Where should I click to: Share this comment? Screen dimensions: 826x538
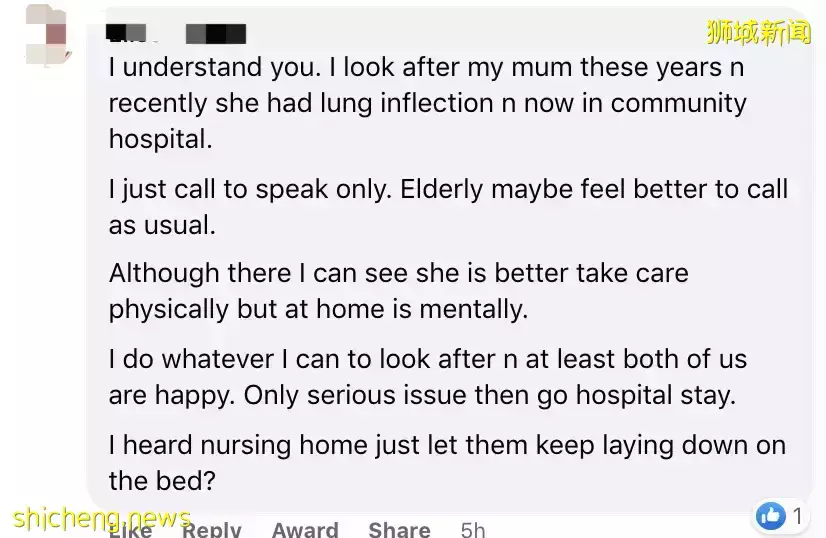pyautogui.click(x=401, y=529)
